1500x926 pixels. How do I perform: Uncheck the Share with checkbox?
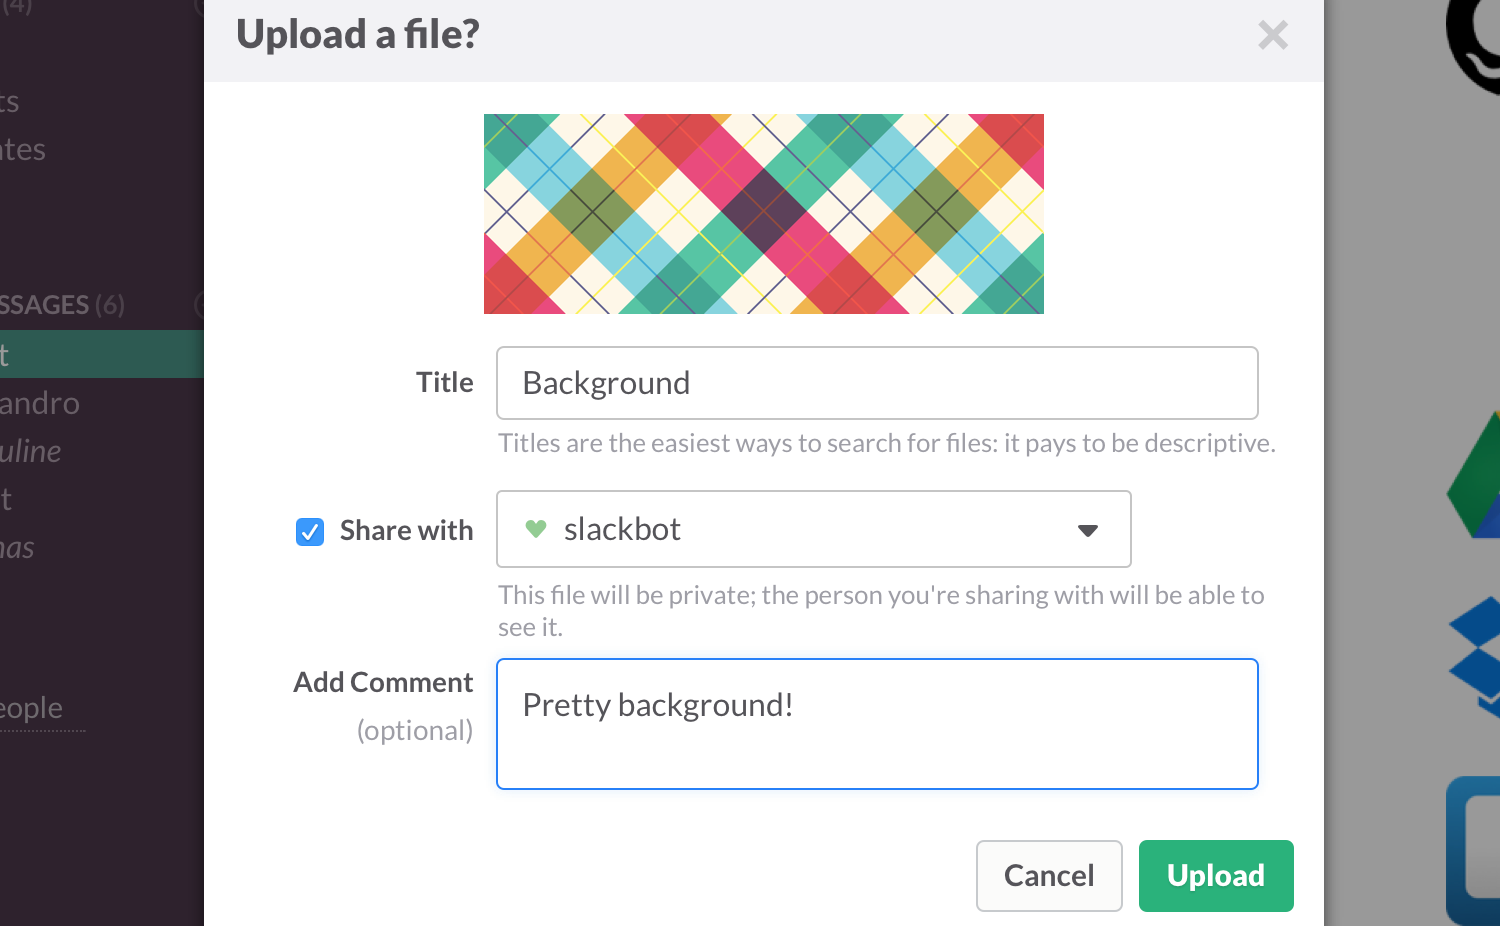point(310,531)
